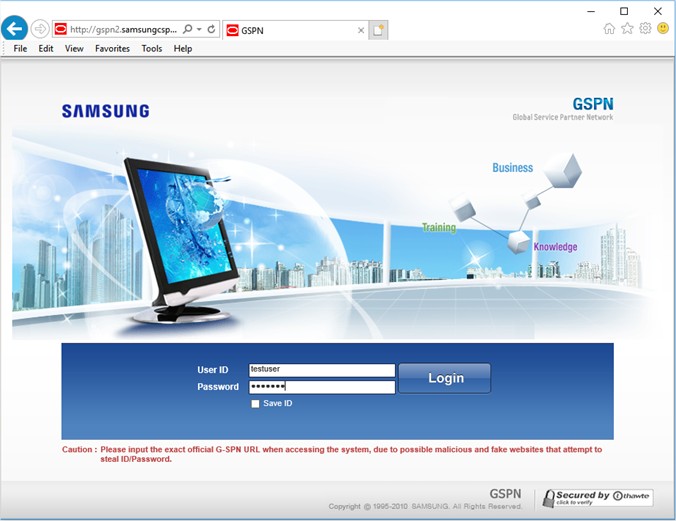This screenshot has height=521, width=676.
Task: Close the GSPN tab
Action: [361, 30]
